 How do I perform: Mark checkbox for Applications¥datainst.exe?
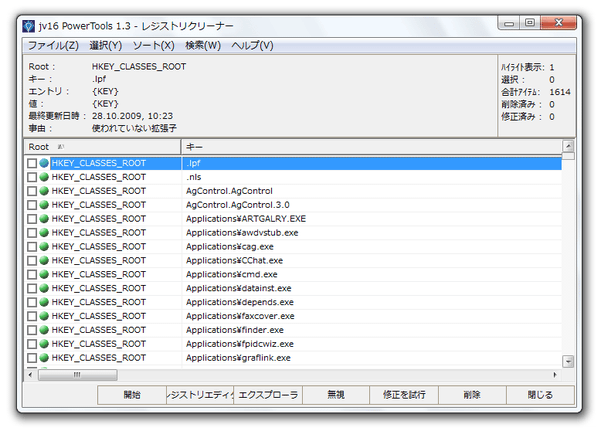32,288
